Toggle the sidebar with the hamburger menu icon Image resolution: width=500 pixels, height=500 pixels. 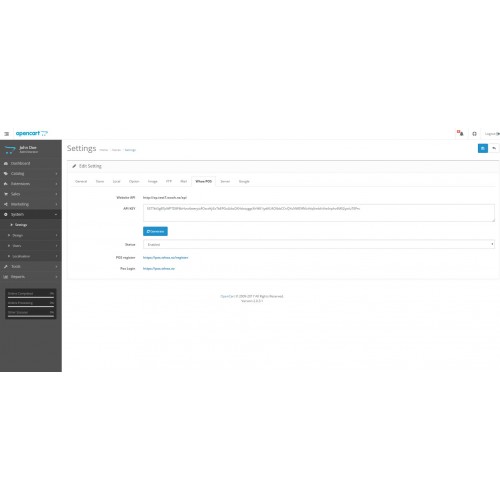(6, 134)
